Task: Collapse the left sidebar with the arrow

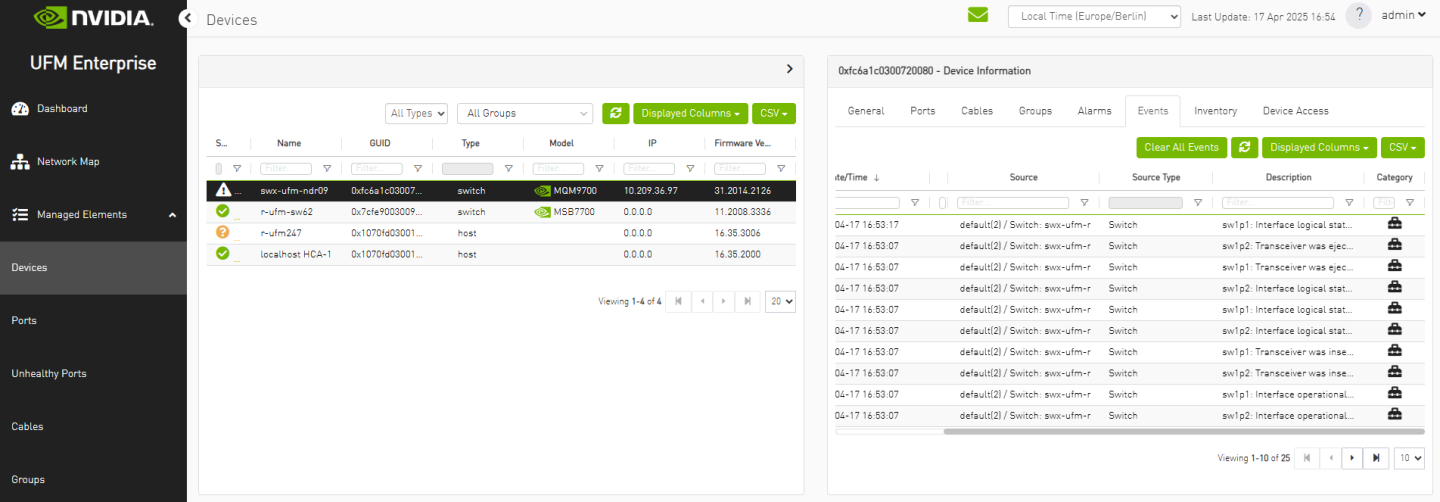Action: click(x=186, y=18)
